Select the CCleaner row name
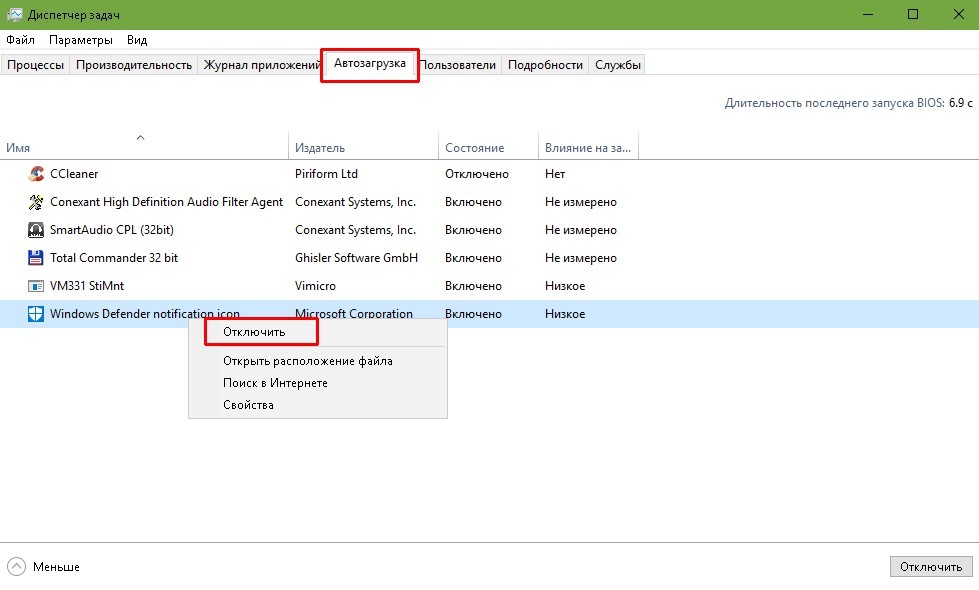 74,174
